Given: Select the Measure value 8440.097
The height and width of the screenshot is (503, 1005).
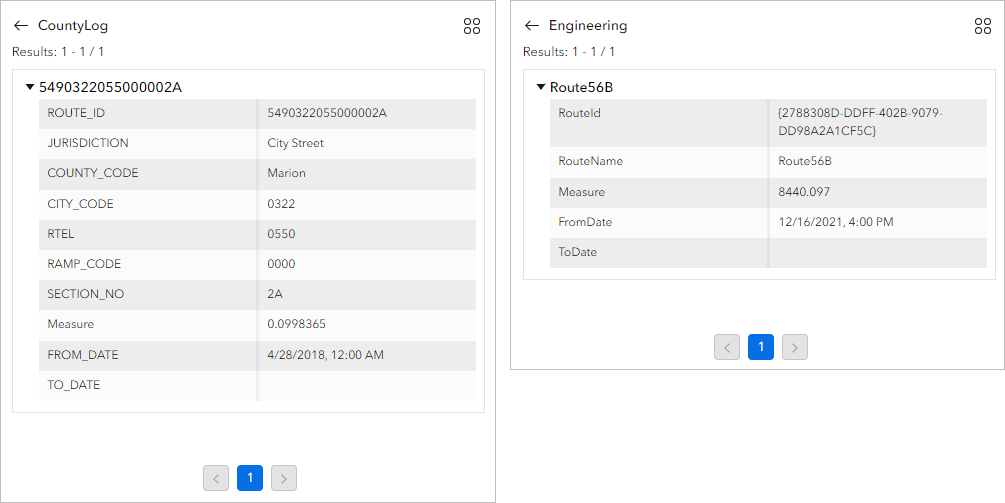Looking at the screenshot, I should 804,192.
